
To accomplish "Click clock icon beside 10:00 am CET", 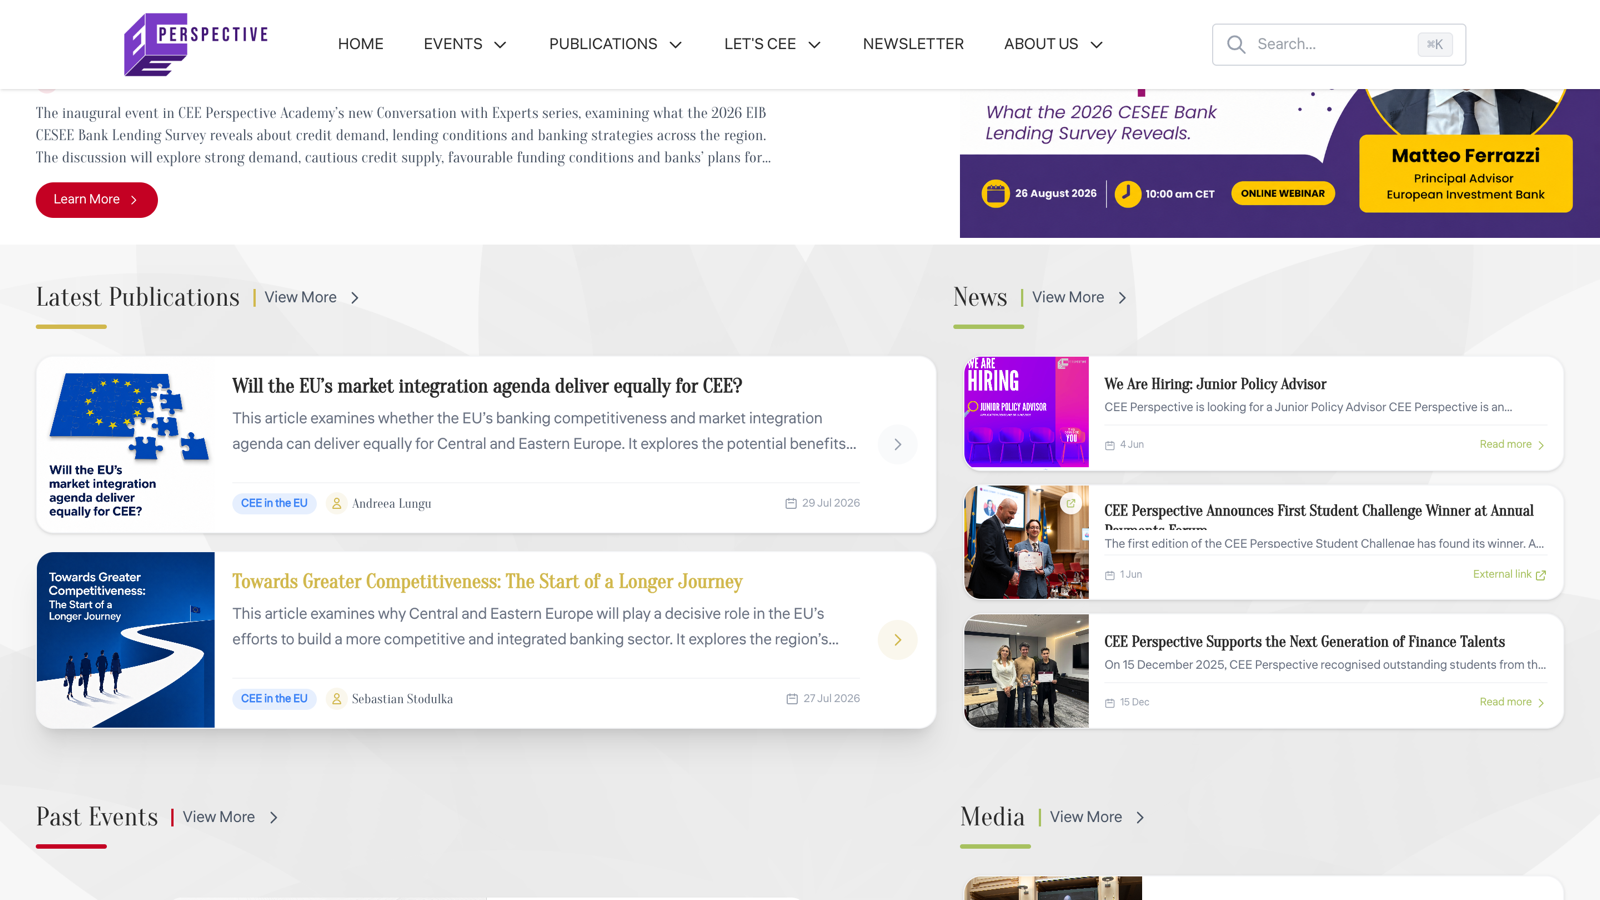I will [x=1128, y=194].
